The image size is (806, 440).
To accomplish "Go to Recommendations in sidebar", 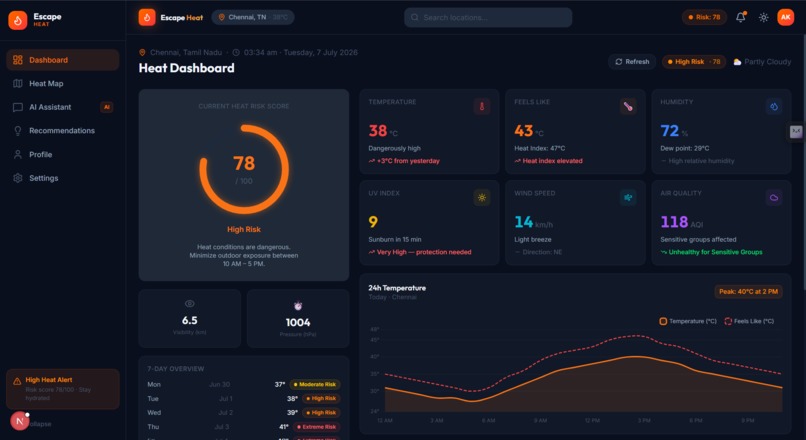I will tap(63, 131).
